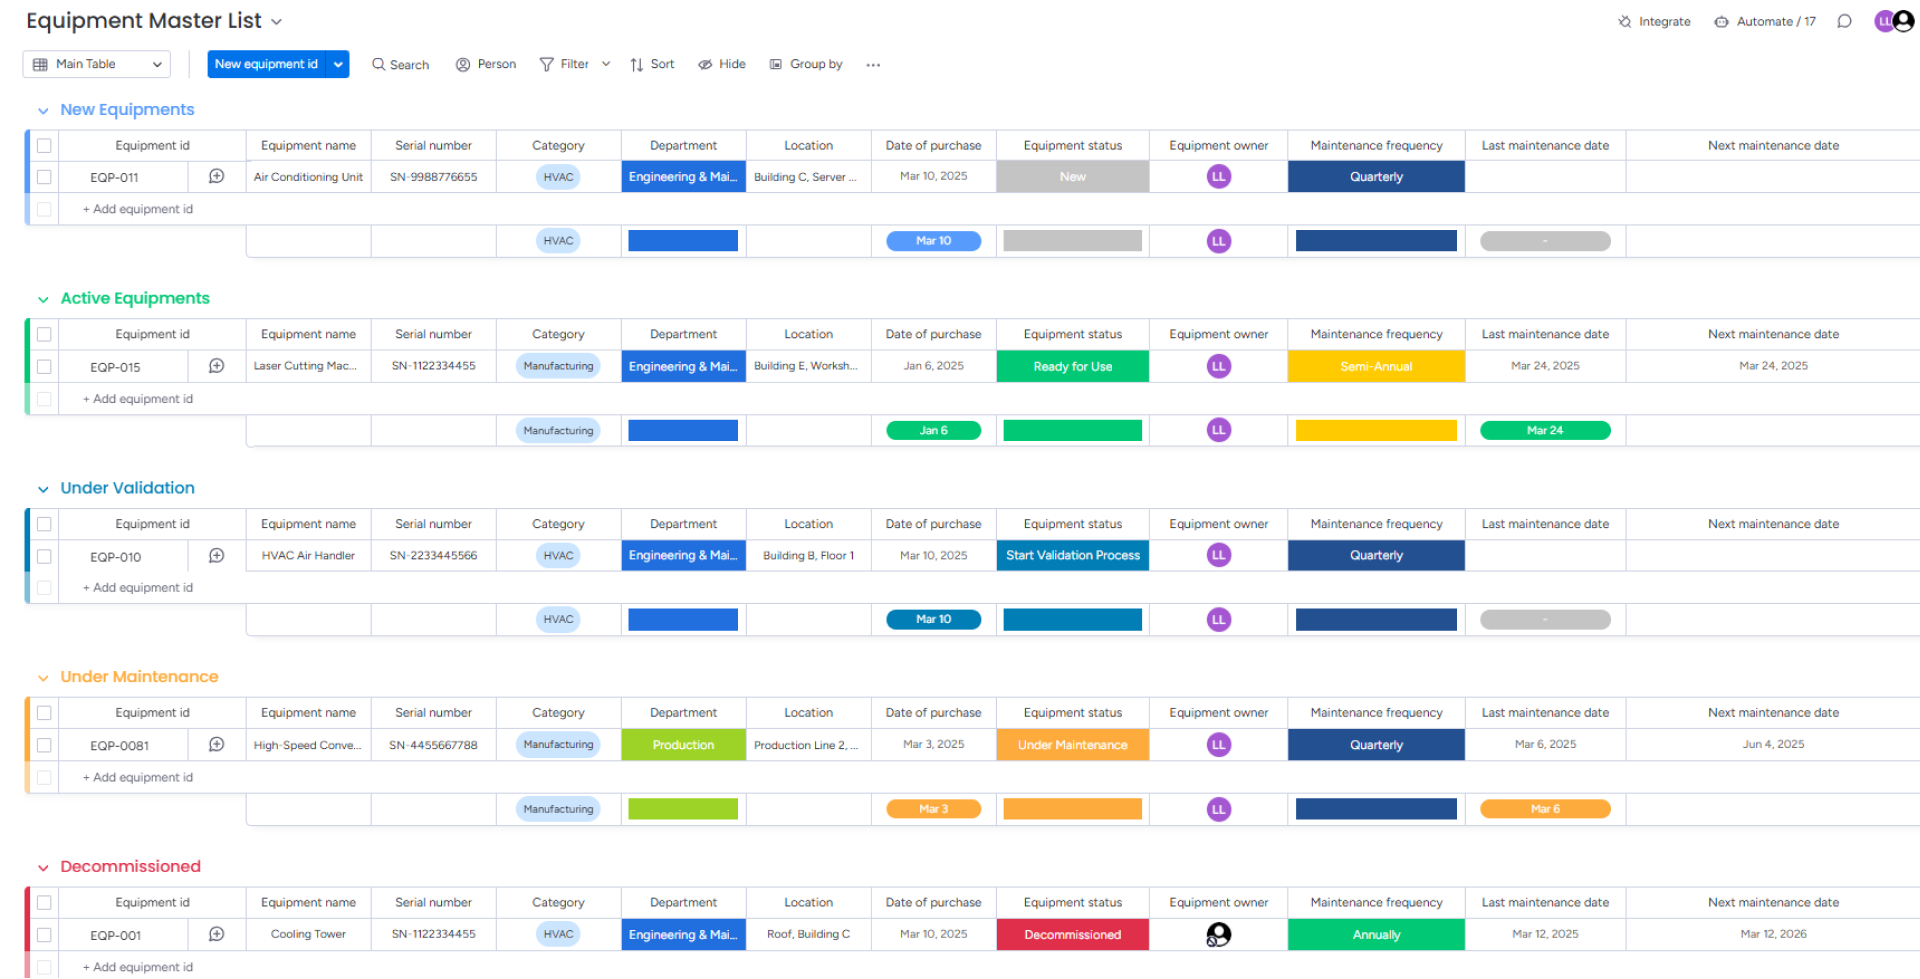The width and height of the screenshot is (1920, 979).
Task: Check the EQP-010 row checkbox
Action: click(x=44, y=556)
